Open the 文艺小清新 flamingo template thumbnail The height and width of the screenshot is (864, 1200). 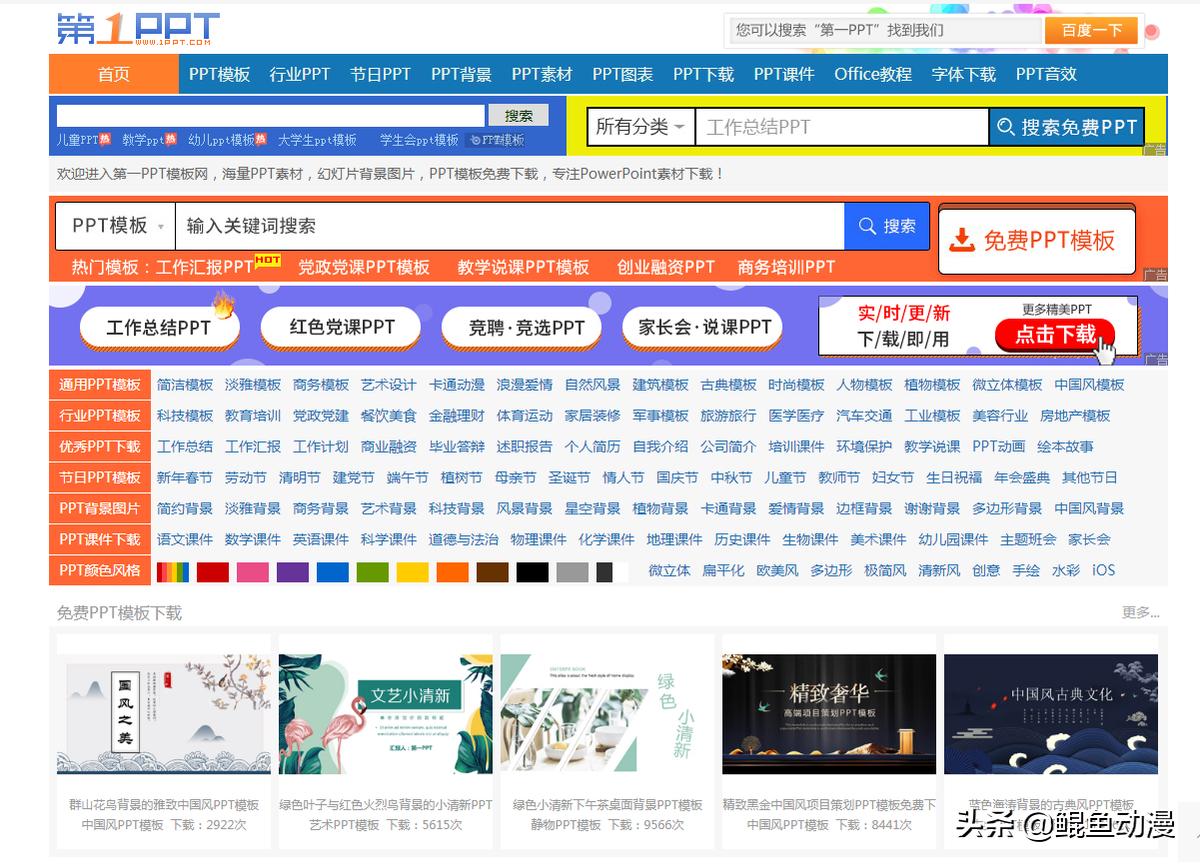tap(386, 714)
